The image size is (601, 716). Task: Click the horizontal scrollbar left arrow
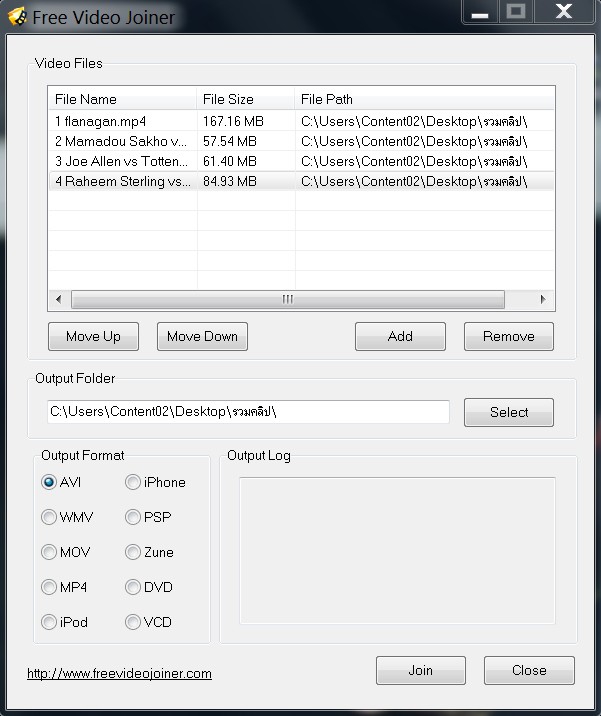(x=58, y=300)
